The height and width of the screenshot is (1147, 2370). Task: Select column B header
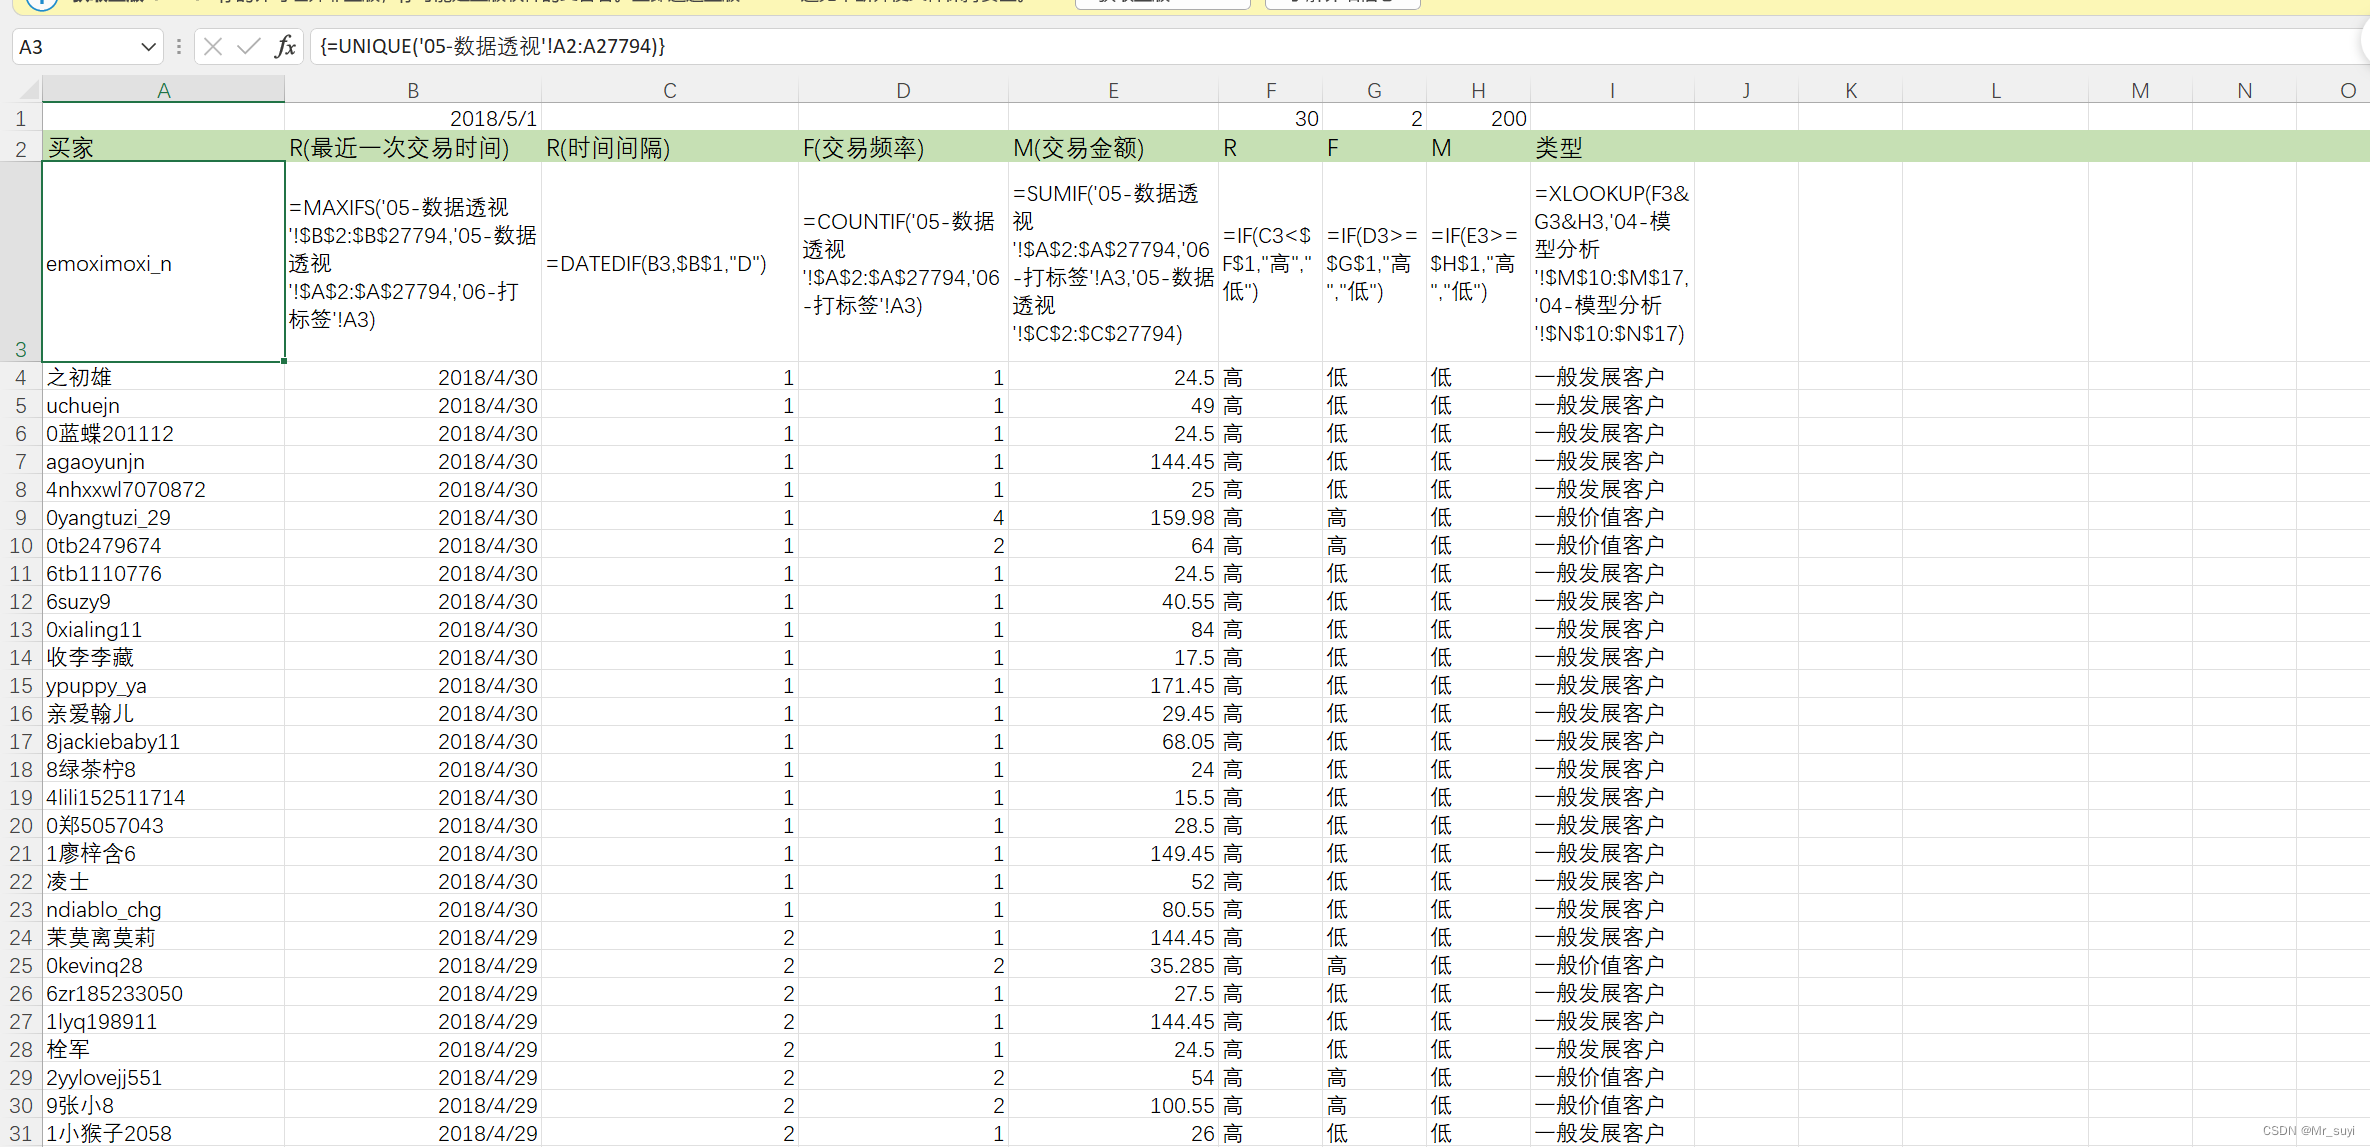coord(412,91)
